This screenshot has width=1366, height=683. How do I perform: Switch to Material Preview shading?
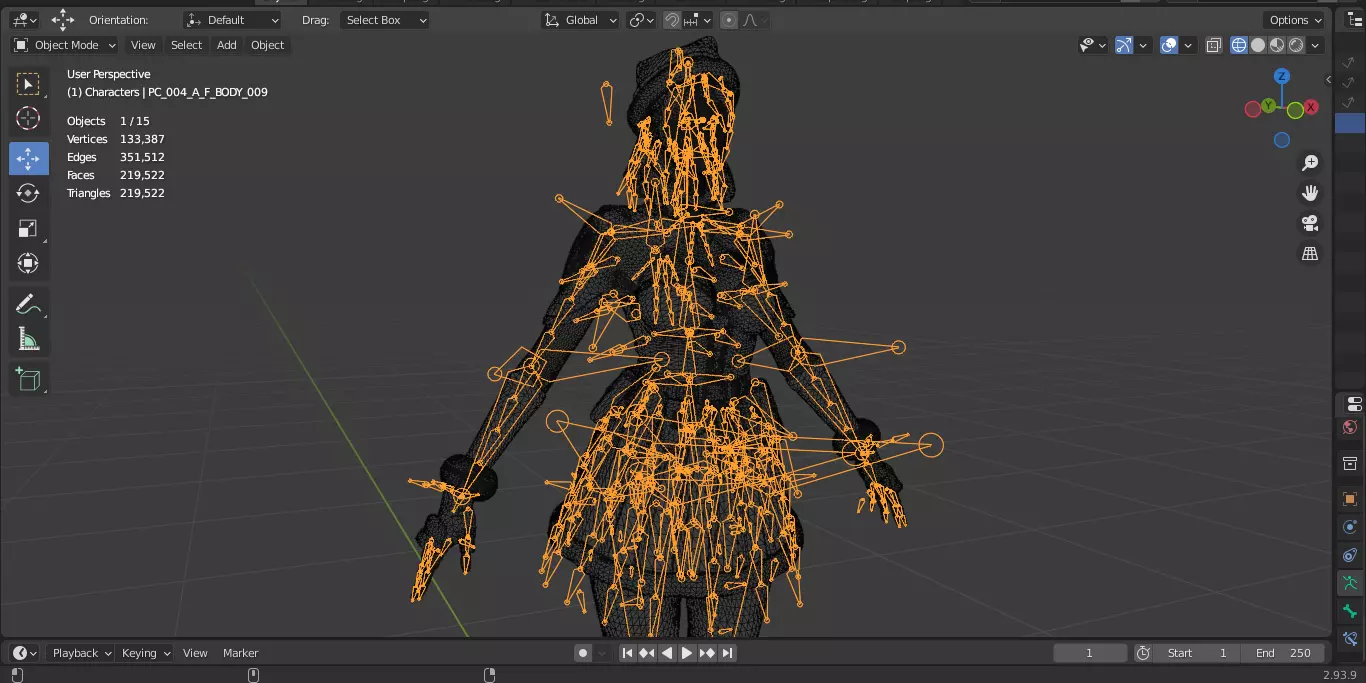[1277, 45]
